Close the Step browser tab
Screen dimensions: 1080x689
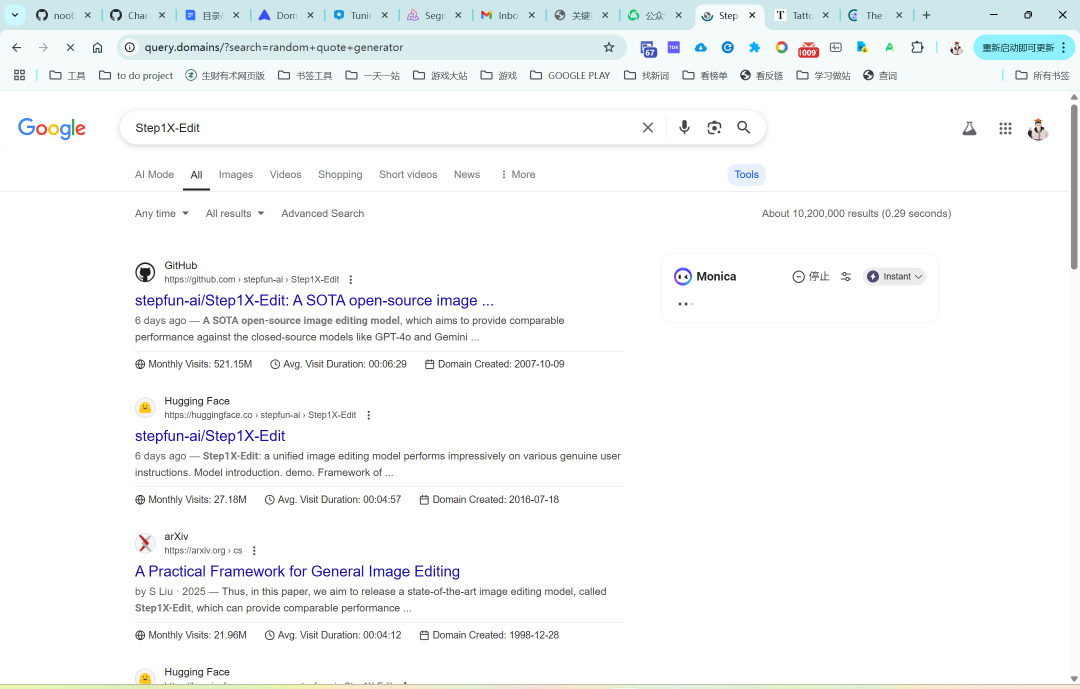pyautogui.click(x=752, y=15)
